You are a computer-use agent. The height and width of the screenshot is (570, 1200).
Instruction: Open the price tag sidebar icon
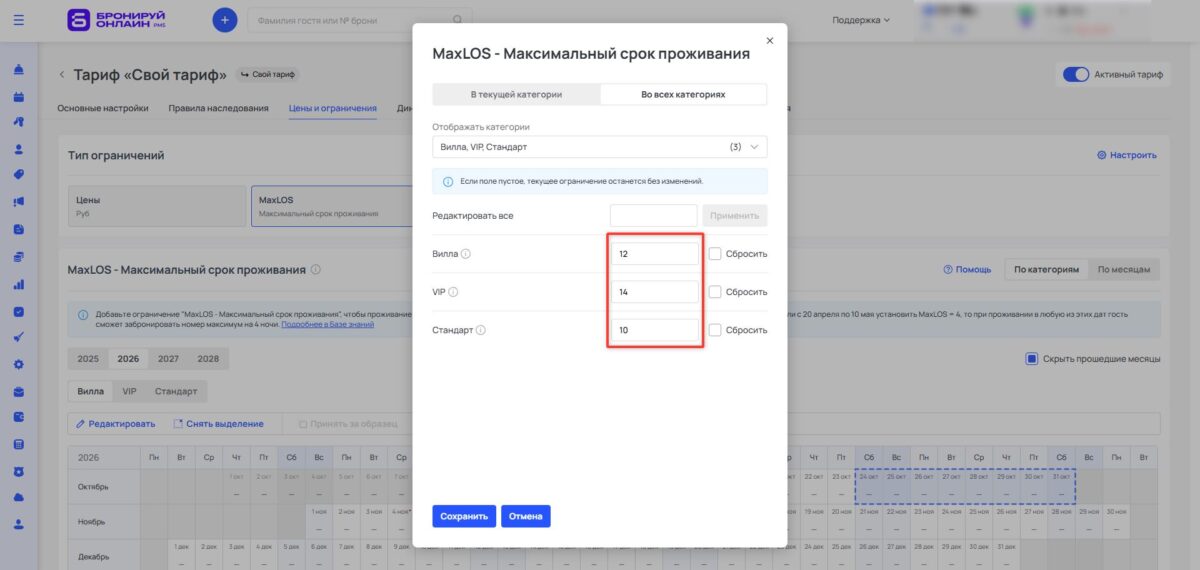point(19,175)
